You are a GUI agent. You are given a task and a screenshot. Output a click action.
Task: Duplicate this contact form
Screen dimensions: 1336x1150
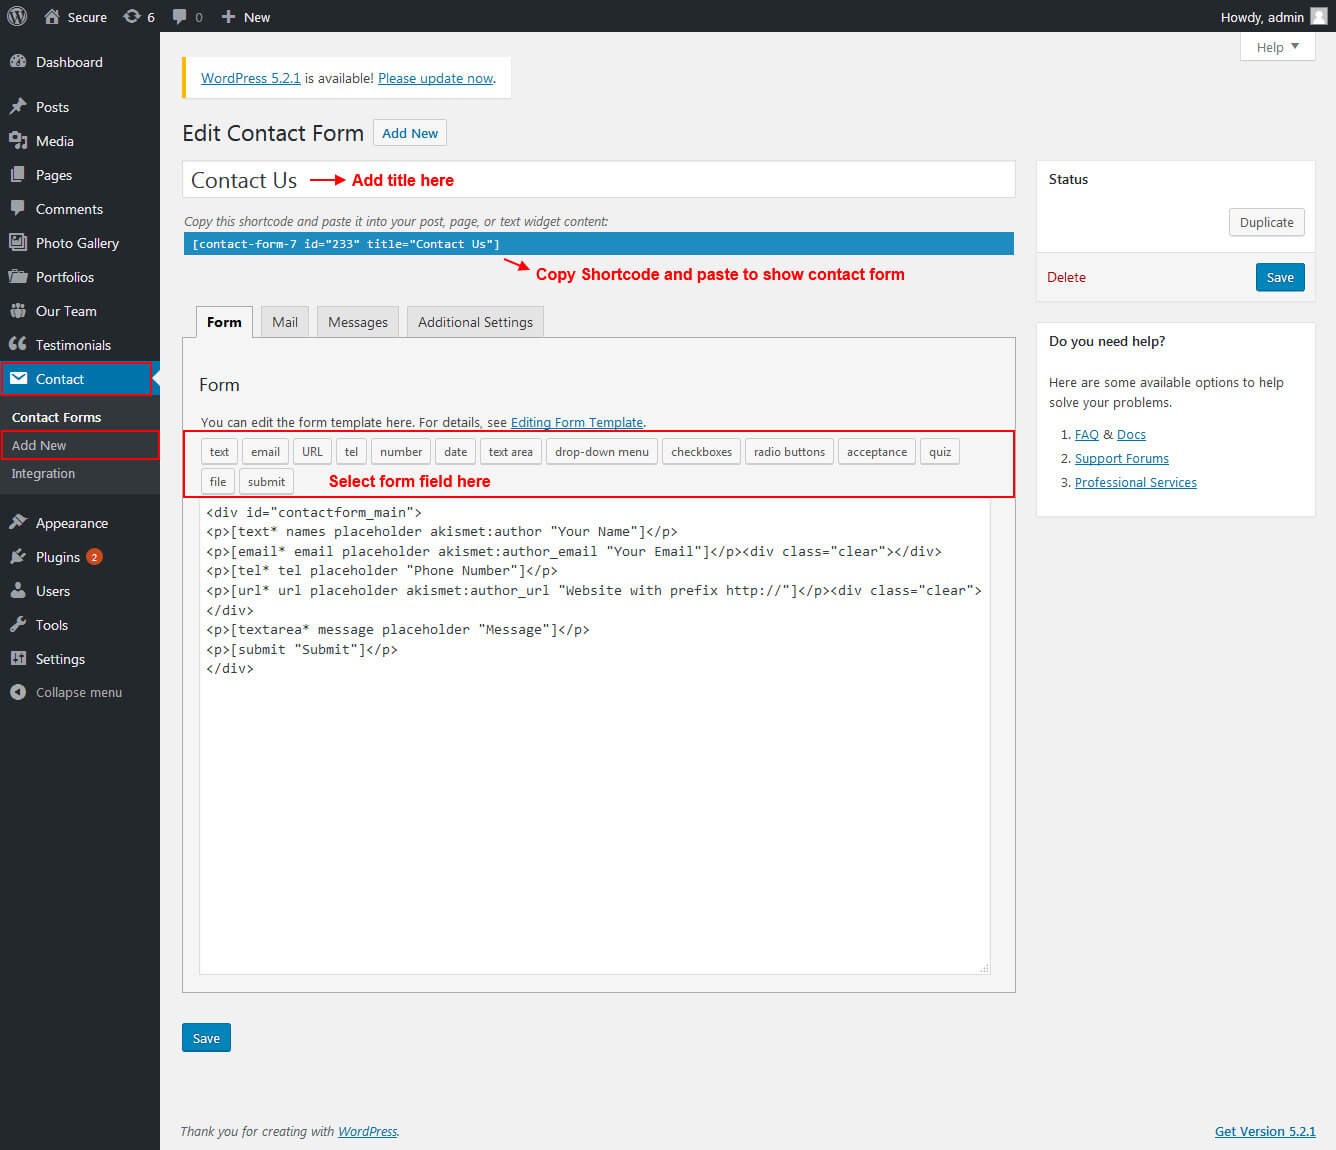point(1266,222)
